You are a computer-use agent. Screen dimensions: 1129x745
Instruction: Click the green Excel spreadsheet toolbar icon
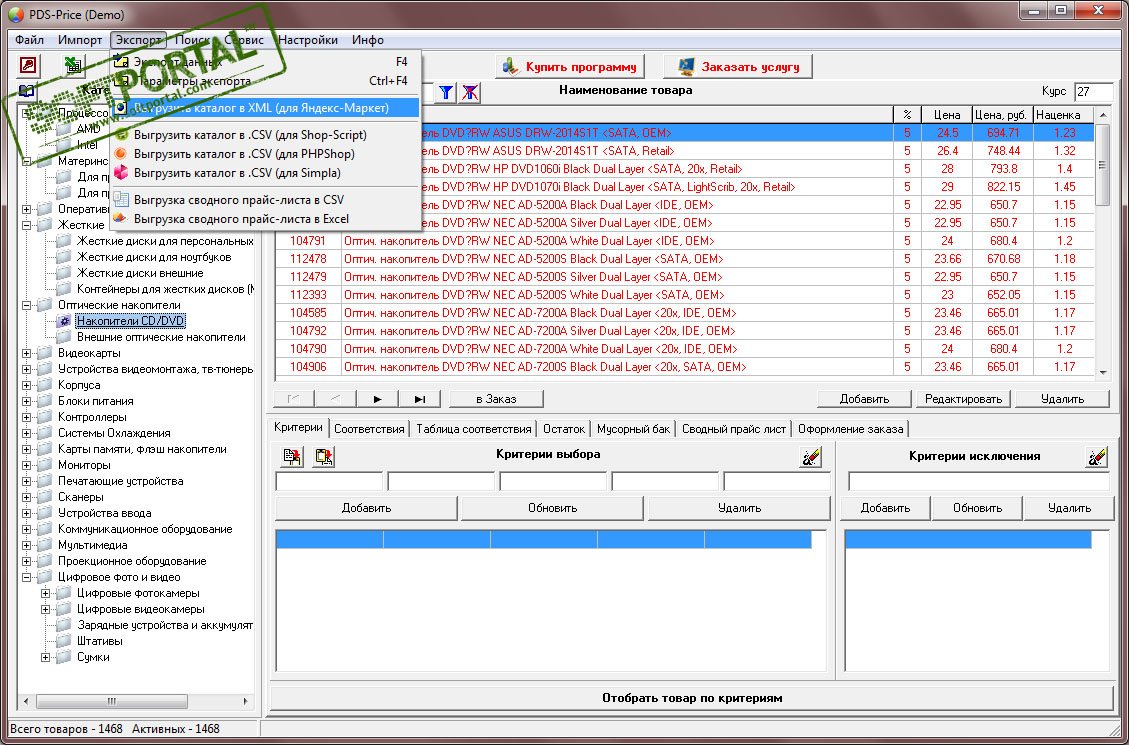[74, 66]
